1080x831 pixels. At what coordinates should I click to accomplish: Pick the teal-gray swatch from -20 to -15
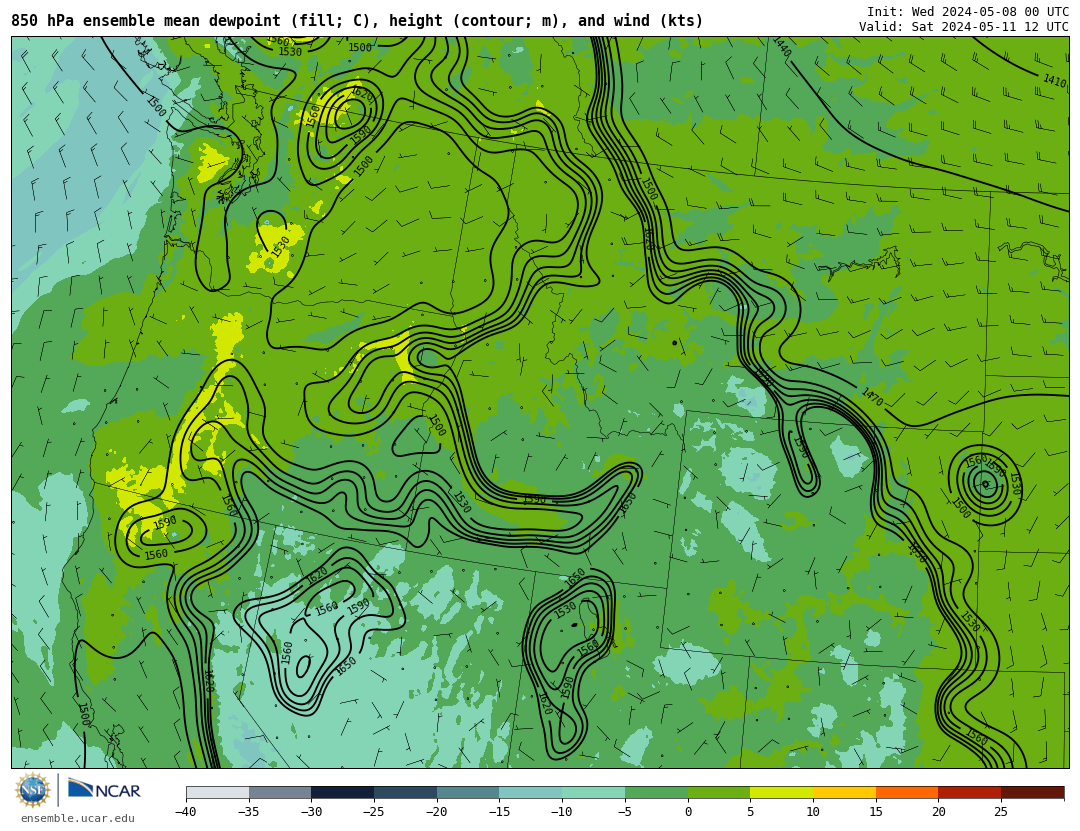click(x=468, y=792)
